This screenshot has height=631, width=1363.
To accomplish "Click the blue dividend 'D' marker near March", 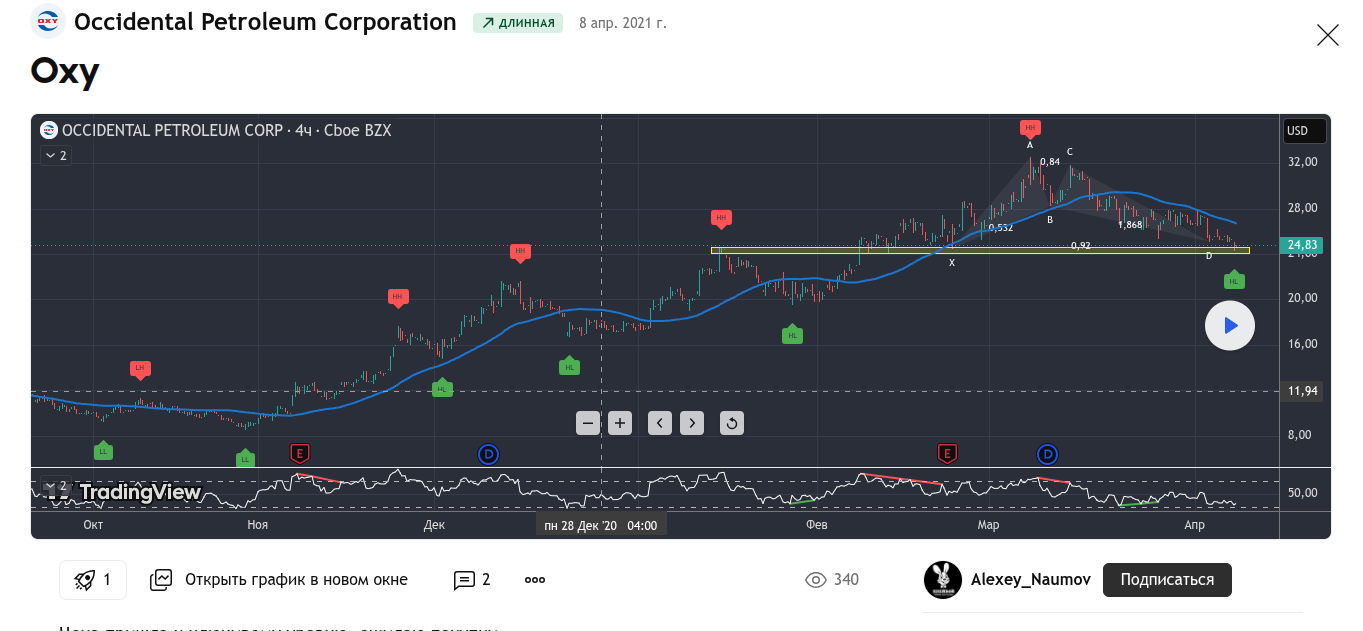I will [x=1047, y=455].
